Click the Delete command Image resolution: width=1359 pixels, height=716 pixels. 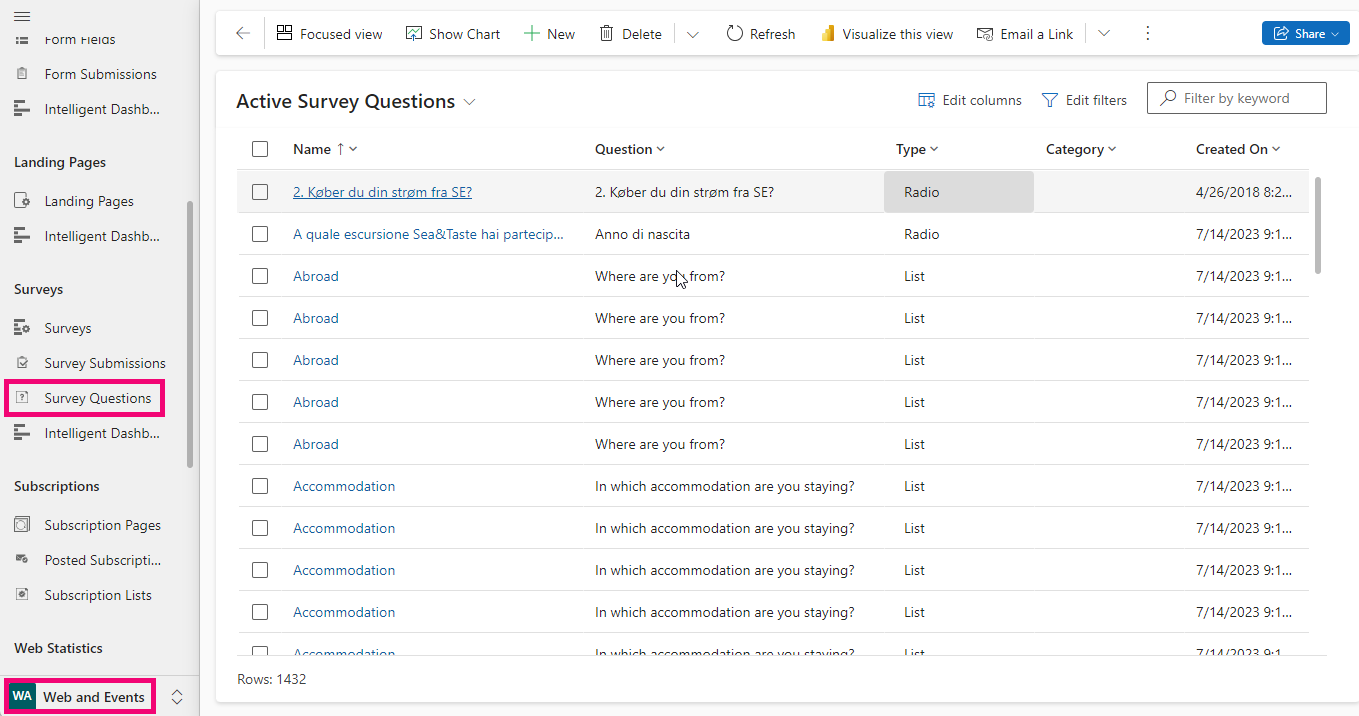tap(630, 34)
